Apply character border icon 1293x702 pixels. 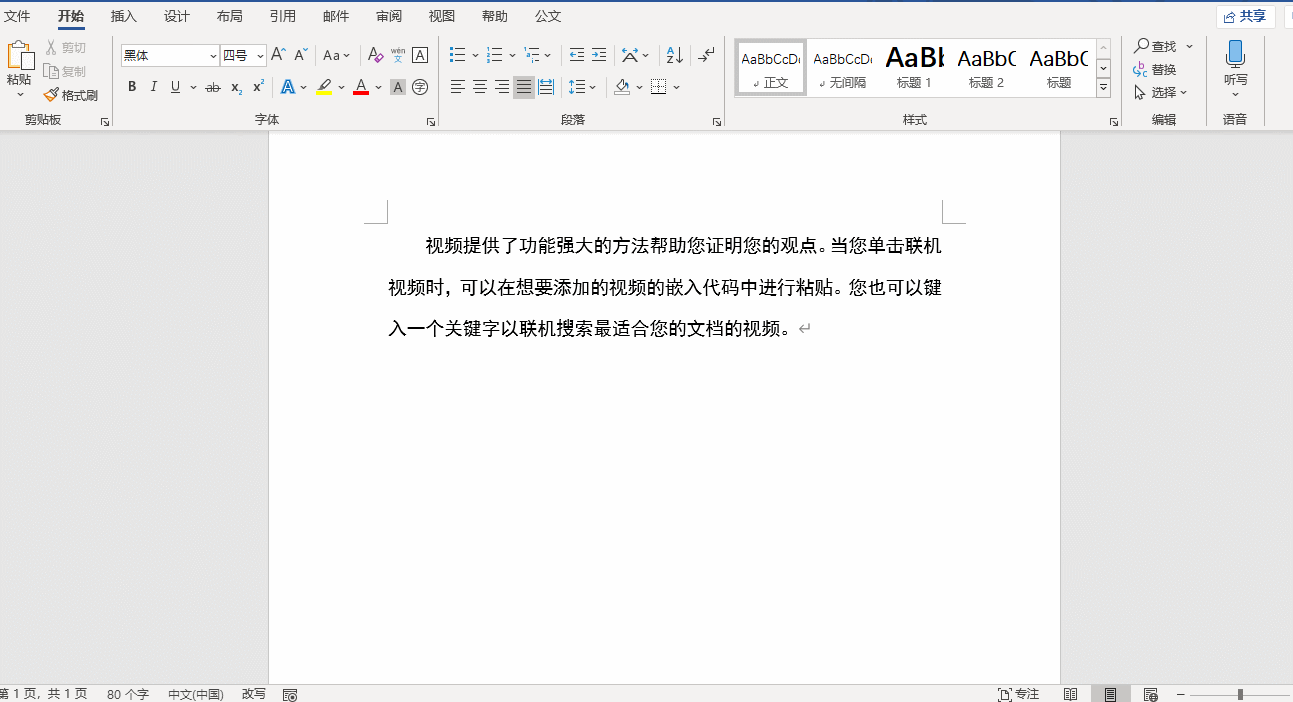coord(420,55)
